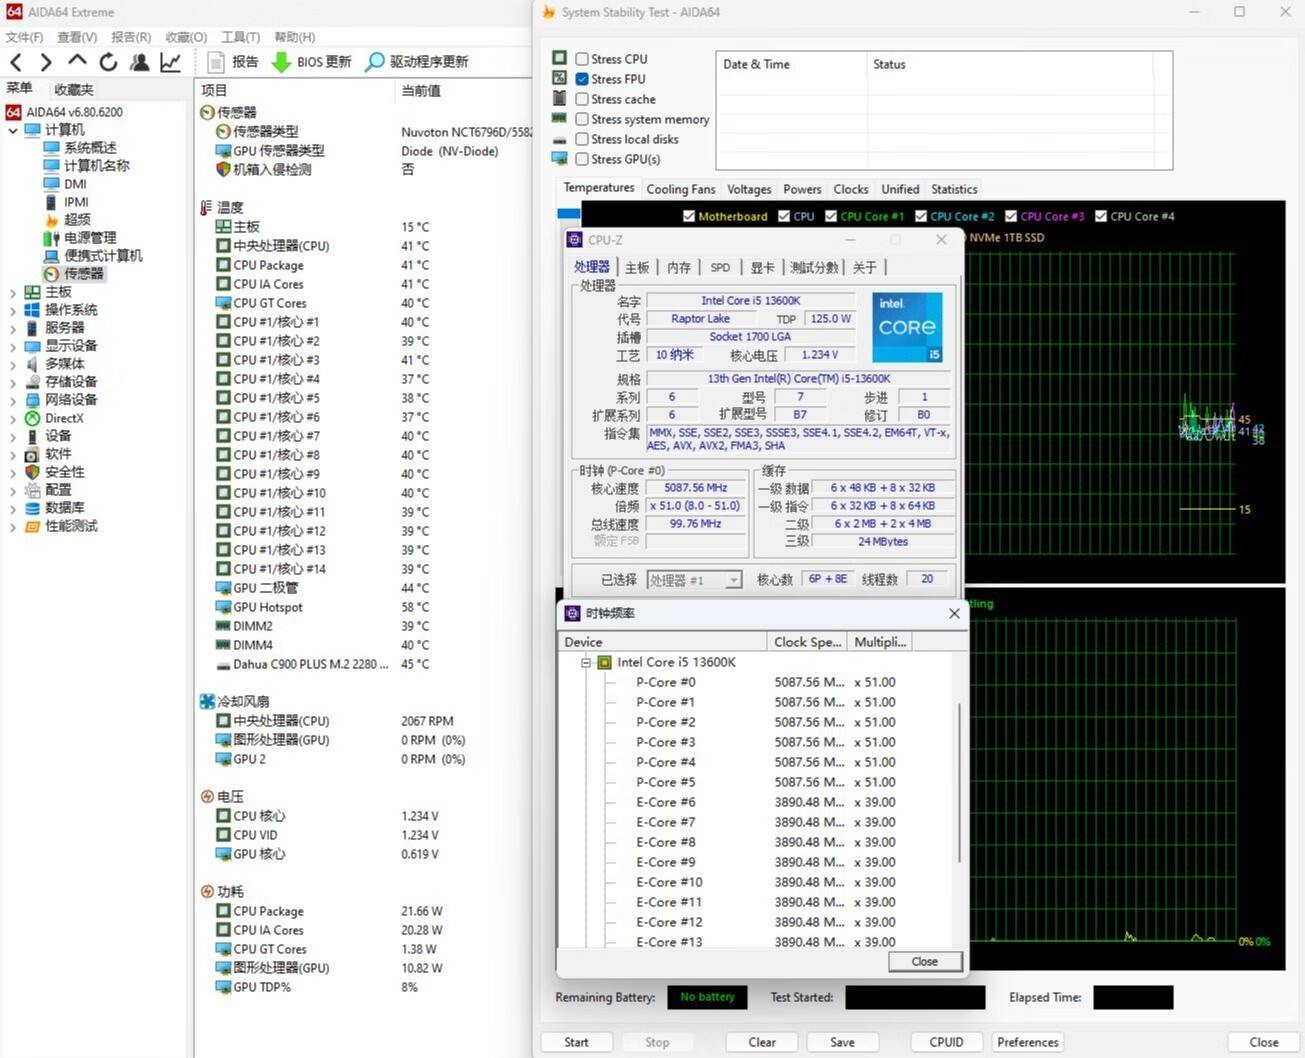Image resolution: width=1305 pixels, height=1058 pixels.
Task: Enable the Stress local disks checkbox
Action: point(582,139)
